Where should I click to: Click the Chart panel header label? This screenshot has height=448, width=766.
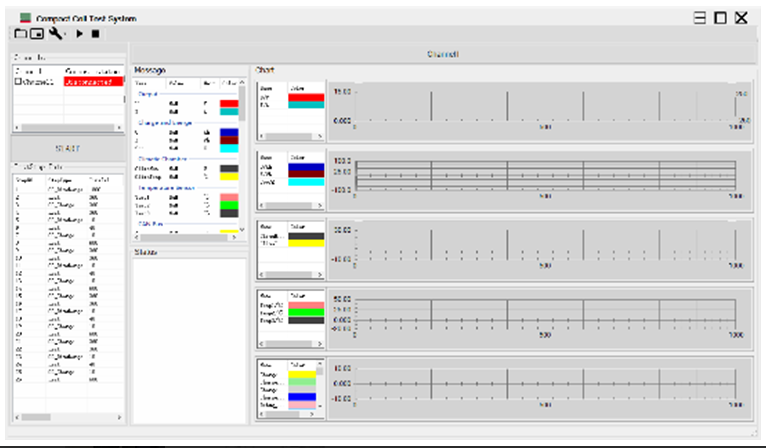pos(265,70)
